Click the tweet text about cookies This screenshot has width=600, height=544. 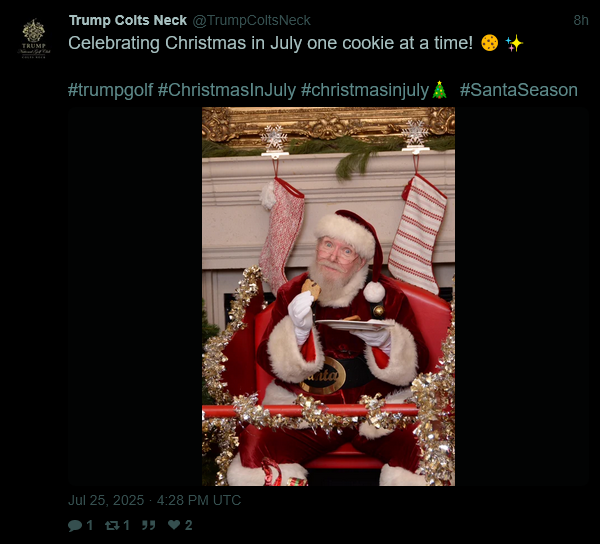click(271, 43)
